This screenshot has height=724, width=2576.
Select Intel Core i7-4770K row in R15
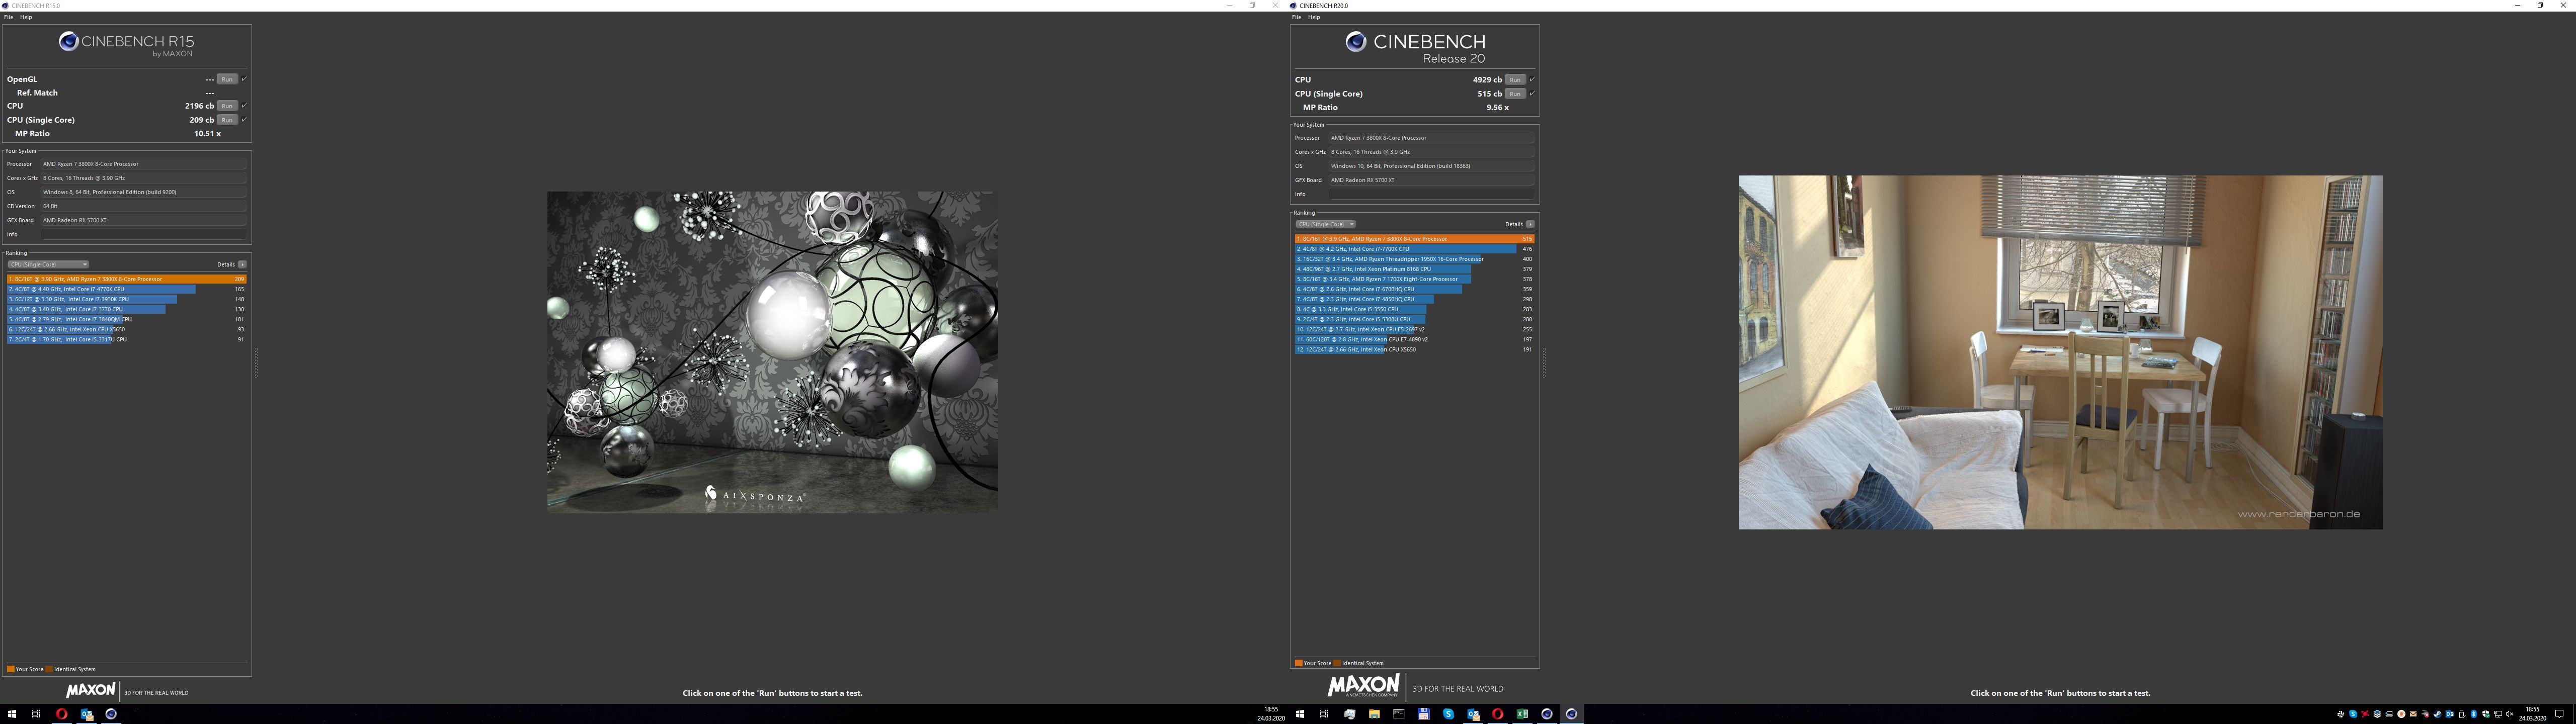point(126,289)
